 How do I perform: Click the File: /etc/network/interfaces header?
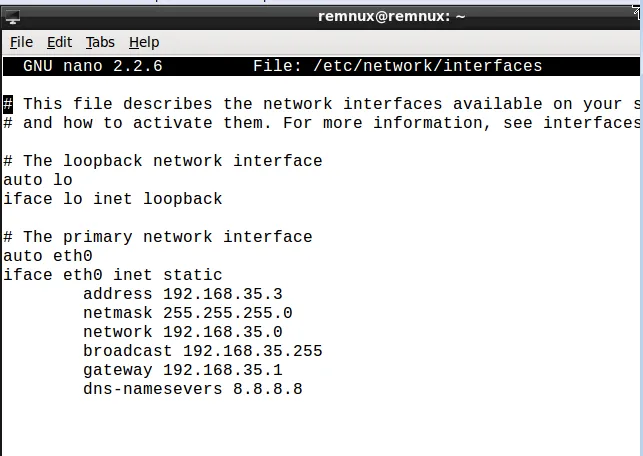click(397, 66)
